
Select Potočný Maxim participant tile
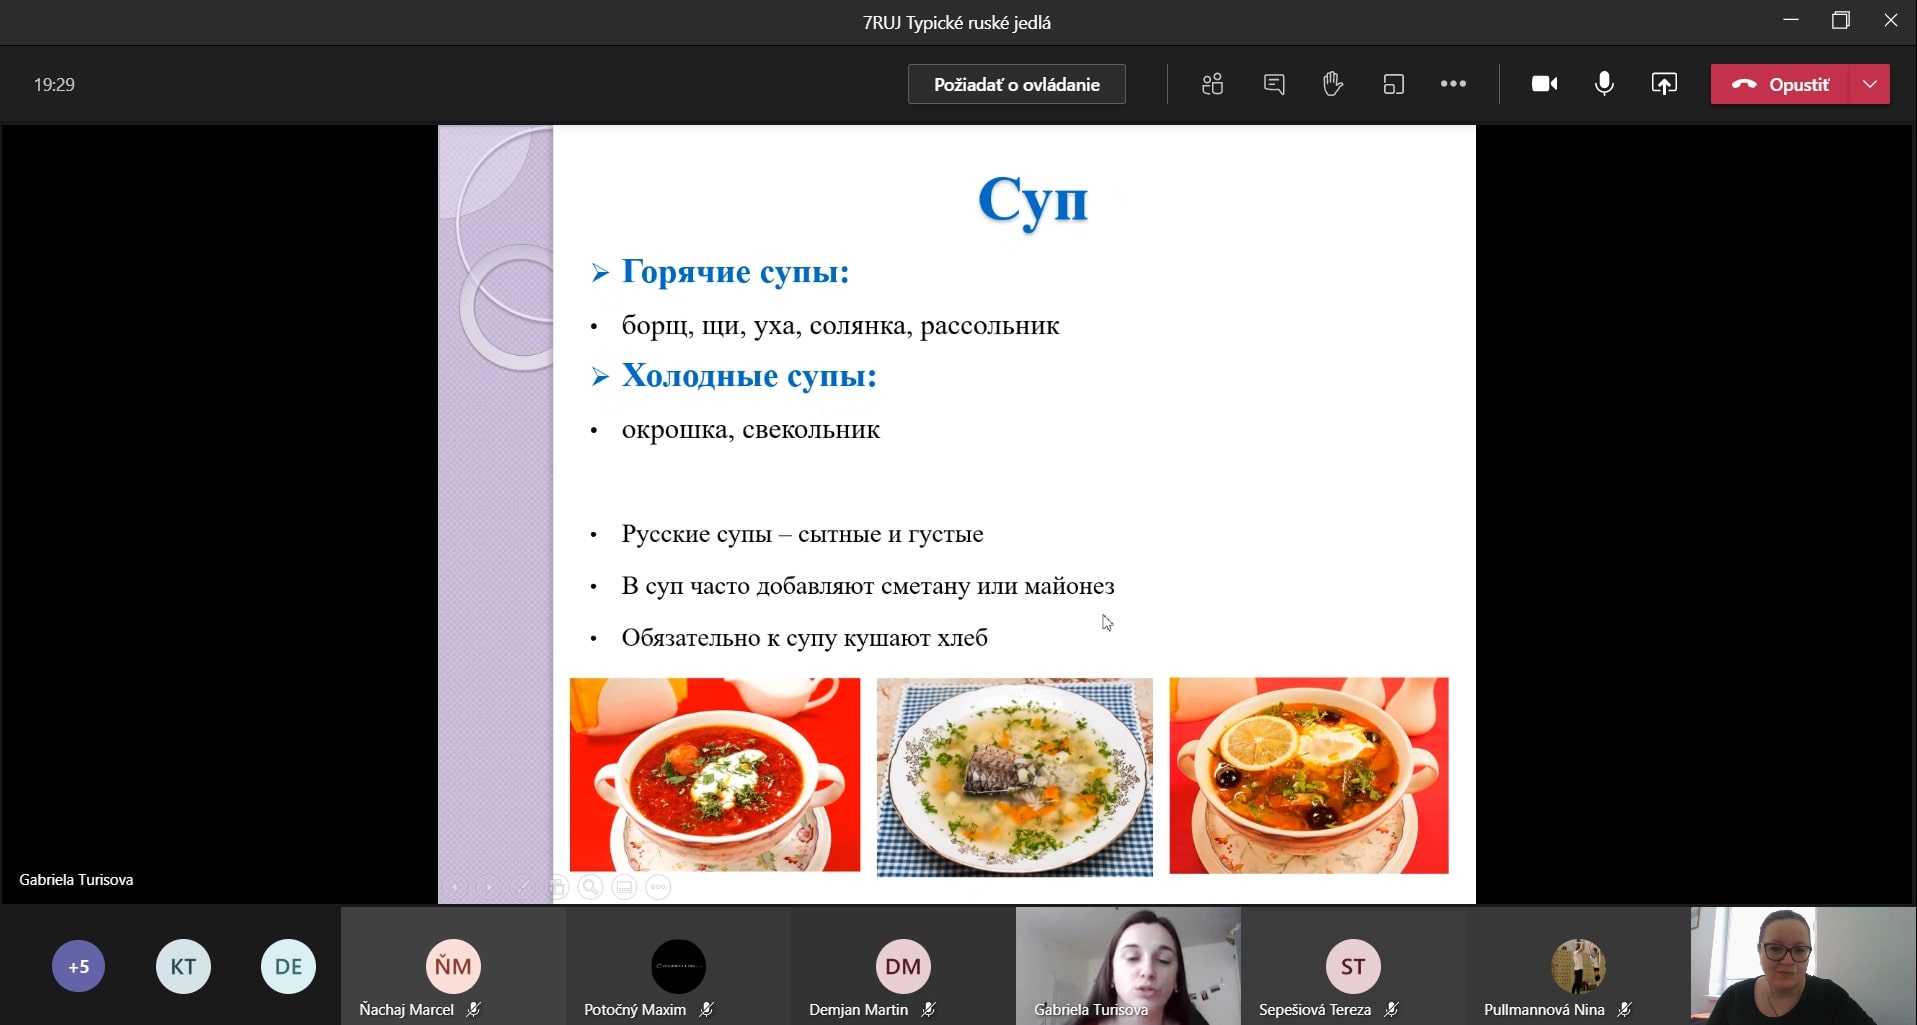[x=678, y=966]
